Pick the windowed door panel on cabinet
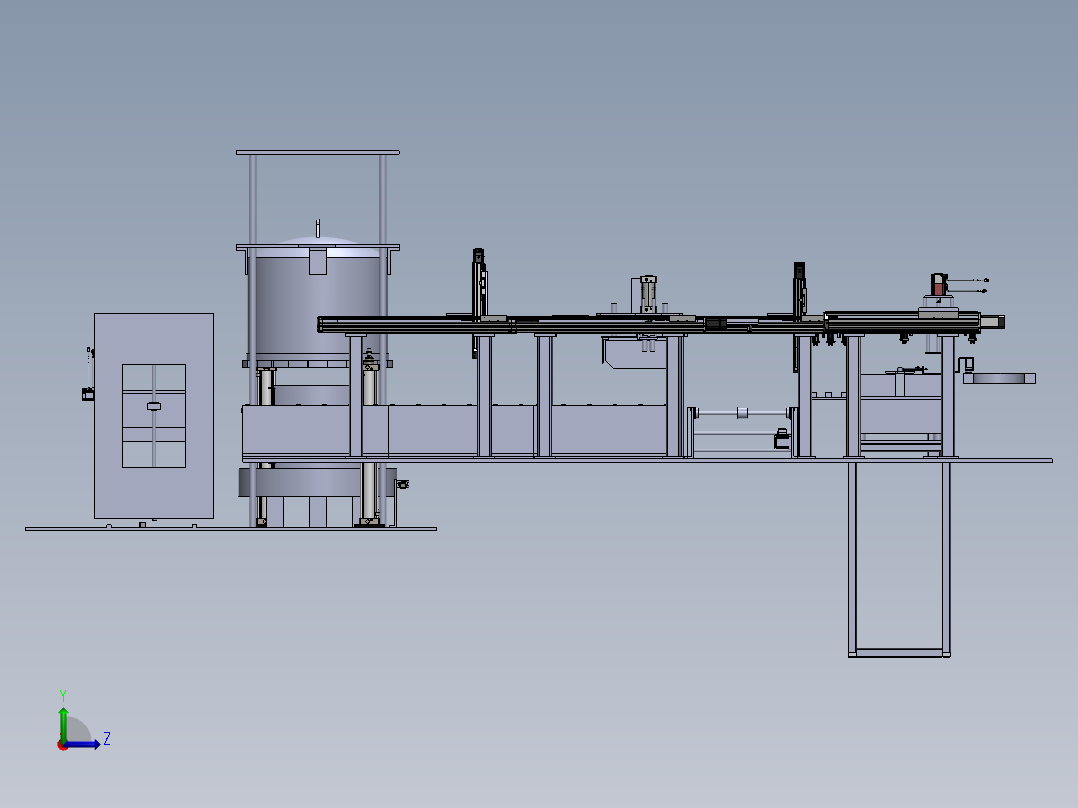 click(154, 416)
